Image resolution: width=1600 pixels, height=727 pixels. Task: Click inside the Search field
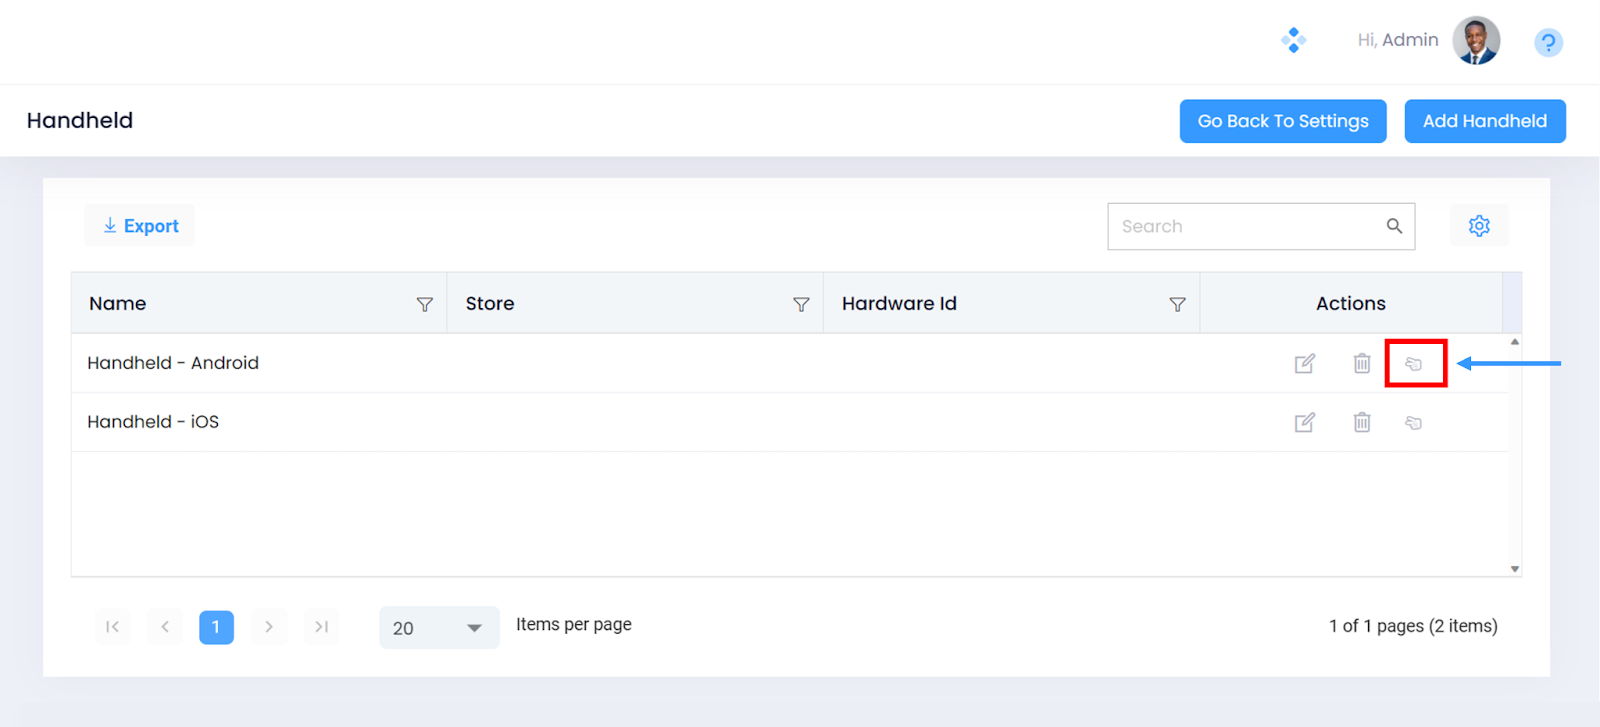(1245, 227)
